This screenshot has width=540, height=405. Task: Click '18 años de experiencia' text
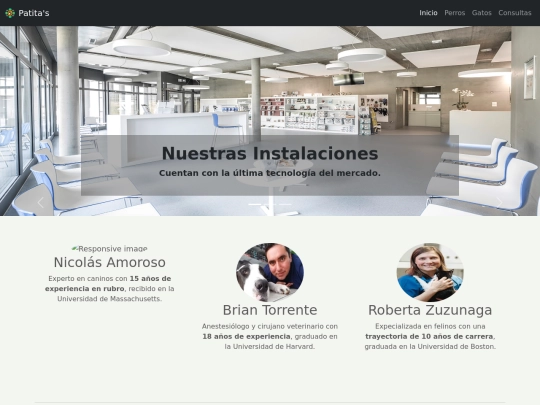[246, 336]
